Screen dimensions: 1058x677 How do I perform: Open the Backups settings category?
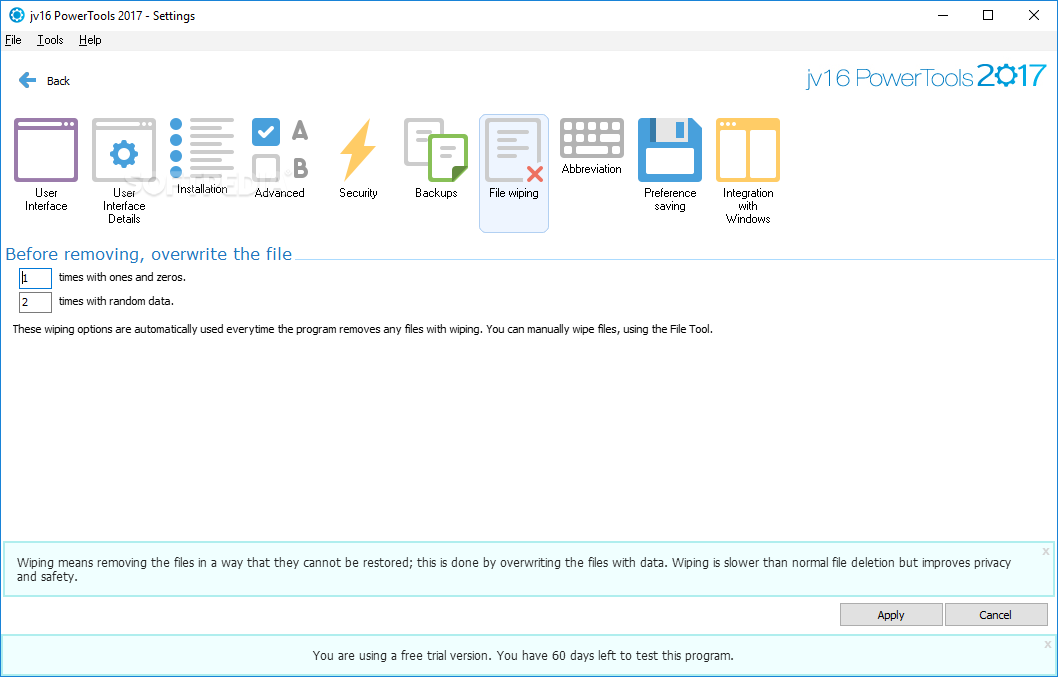click(436, 158)
